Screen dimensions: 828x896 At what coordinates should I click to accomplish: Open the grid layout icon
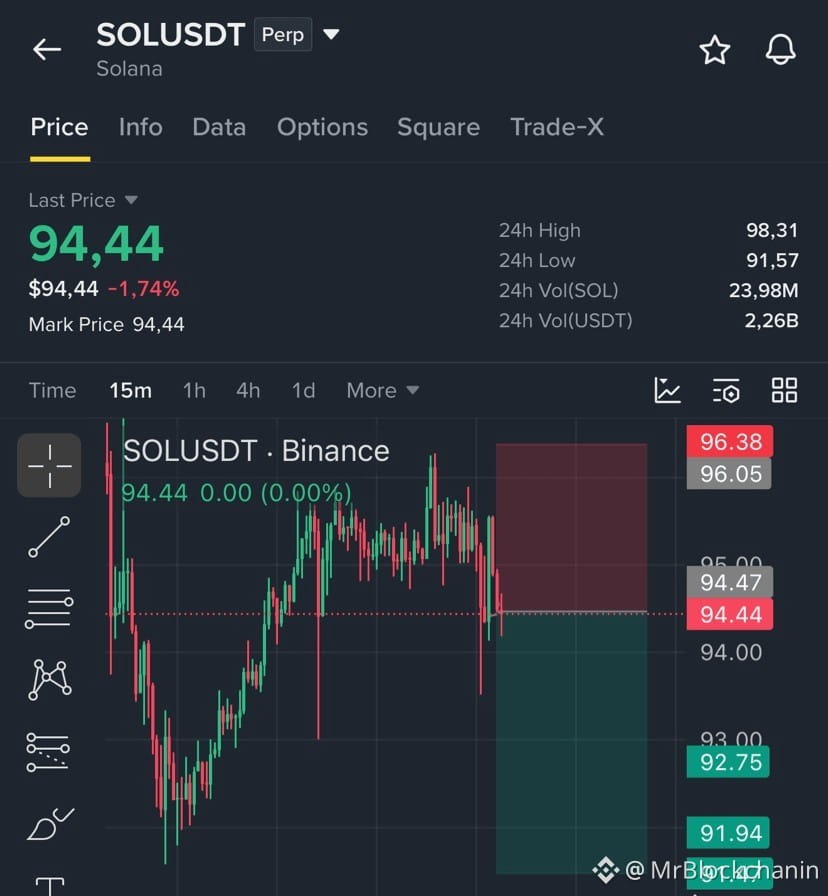coord(784,390)
